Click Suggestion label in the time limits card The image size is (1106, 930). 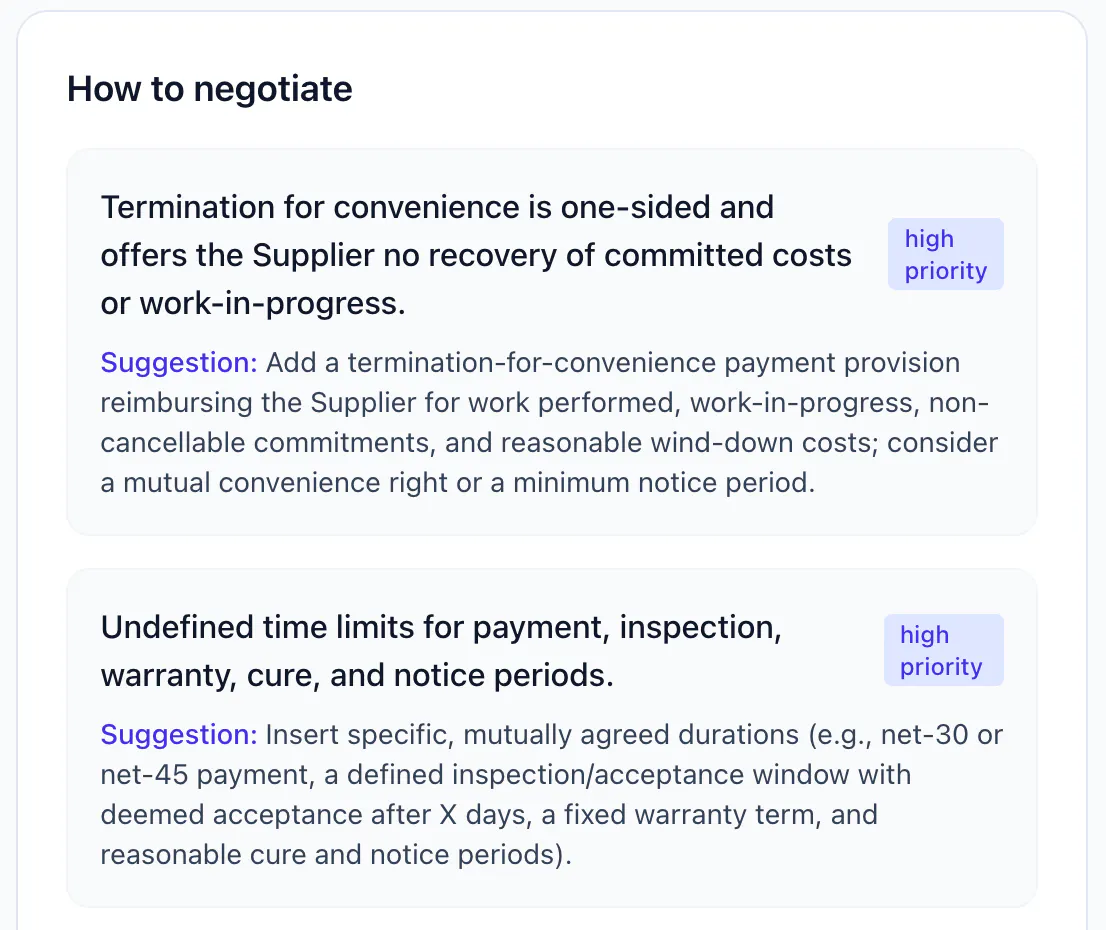(x=179, y=735)
